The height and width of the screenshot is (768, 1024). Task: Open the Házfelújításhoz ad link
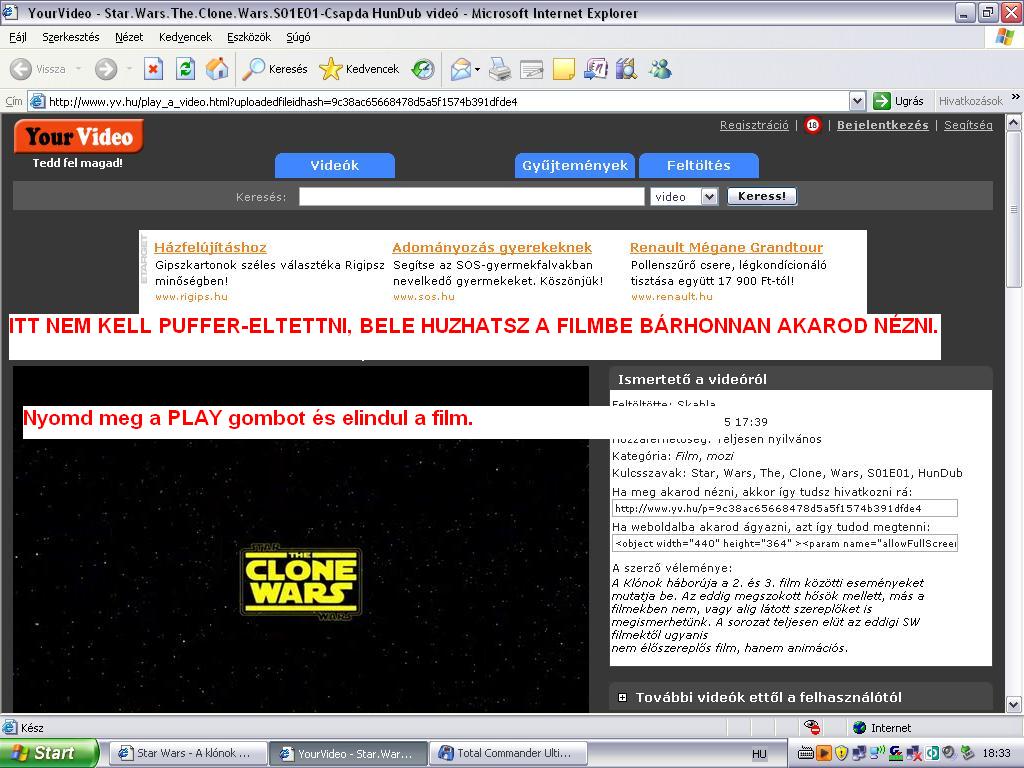(x=210, y=248)
